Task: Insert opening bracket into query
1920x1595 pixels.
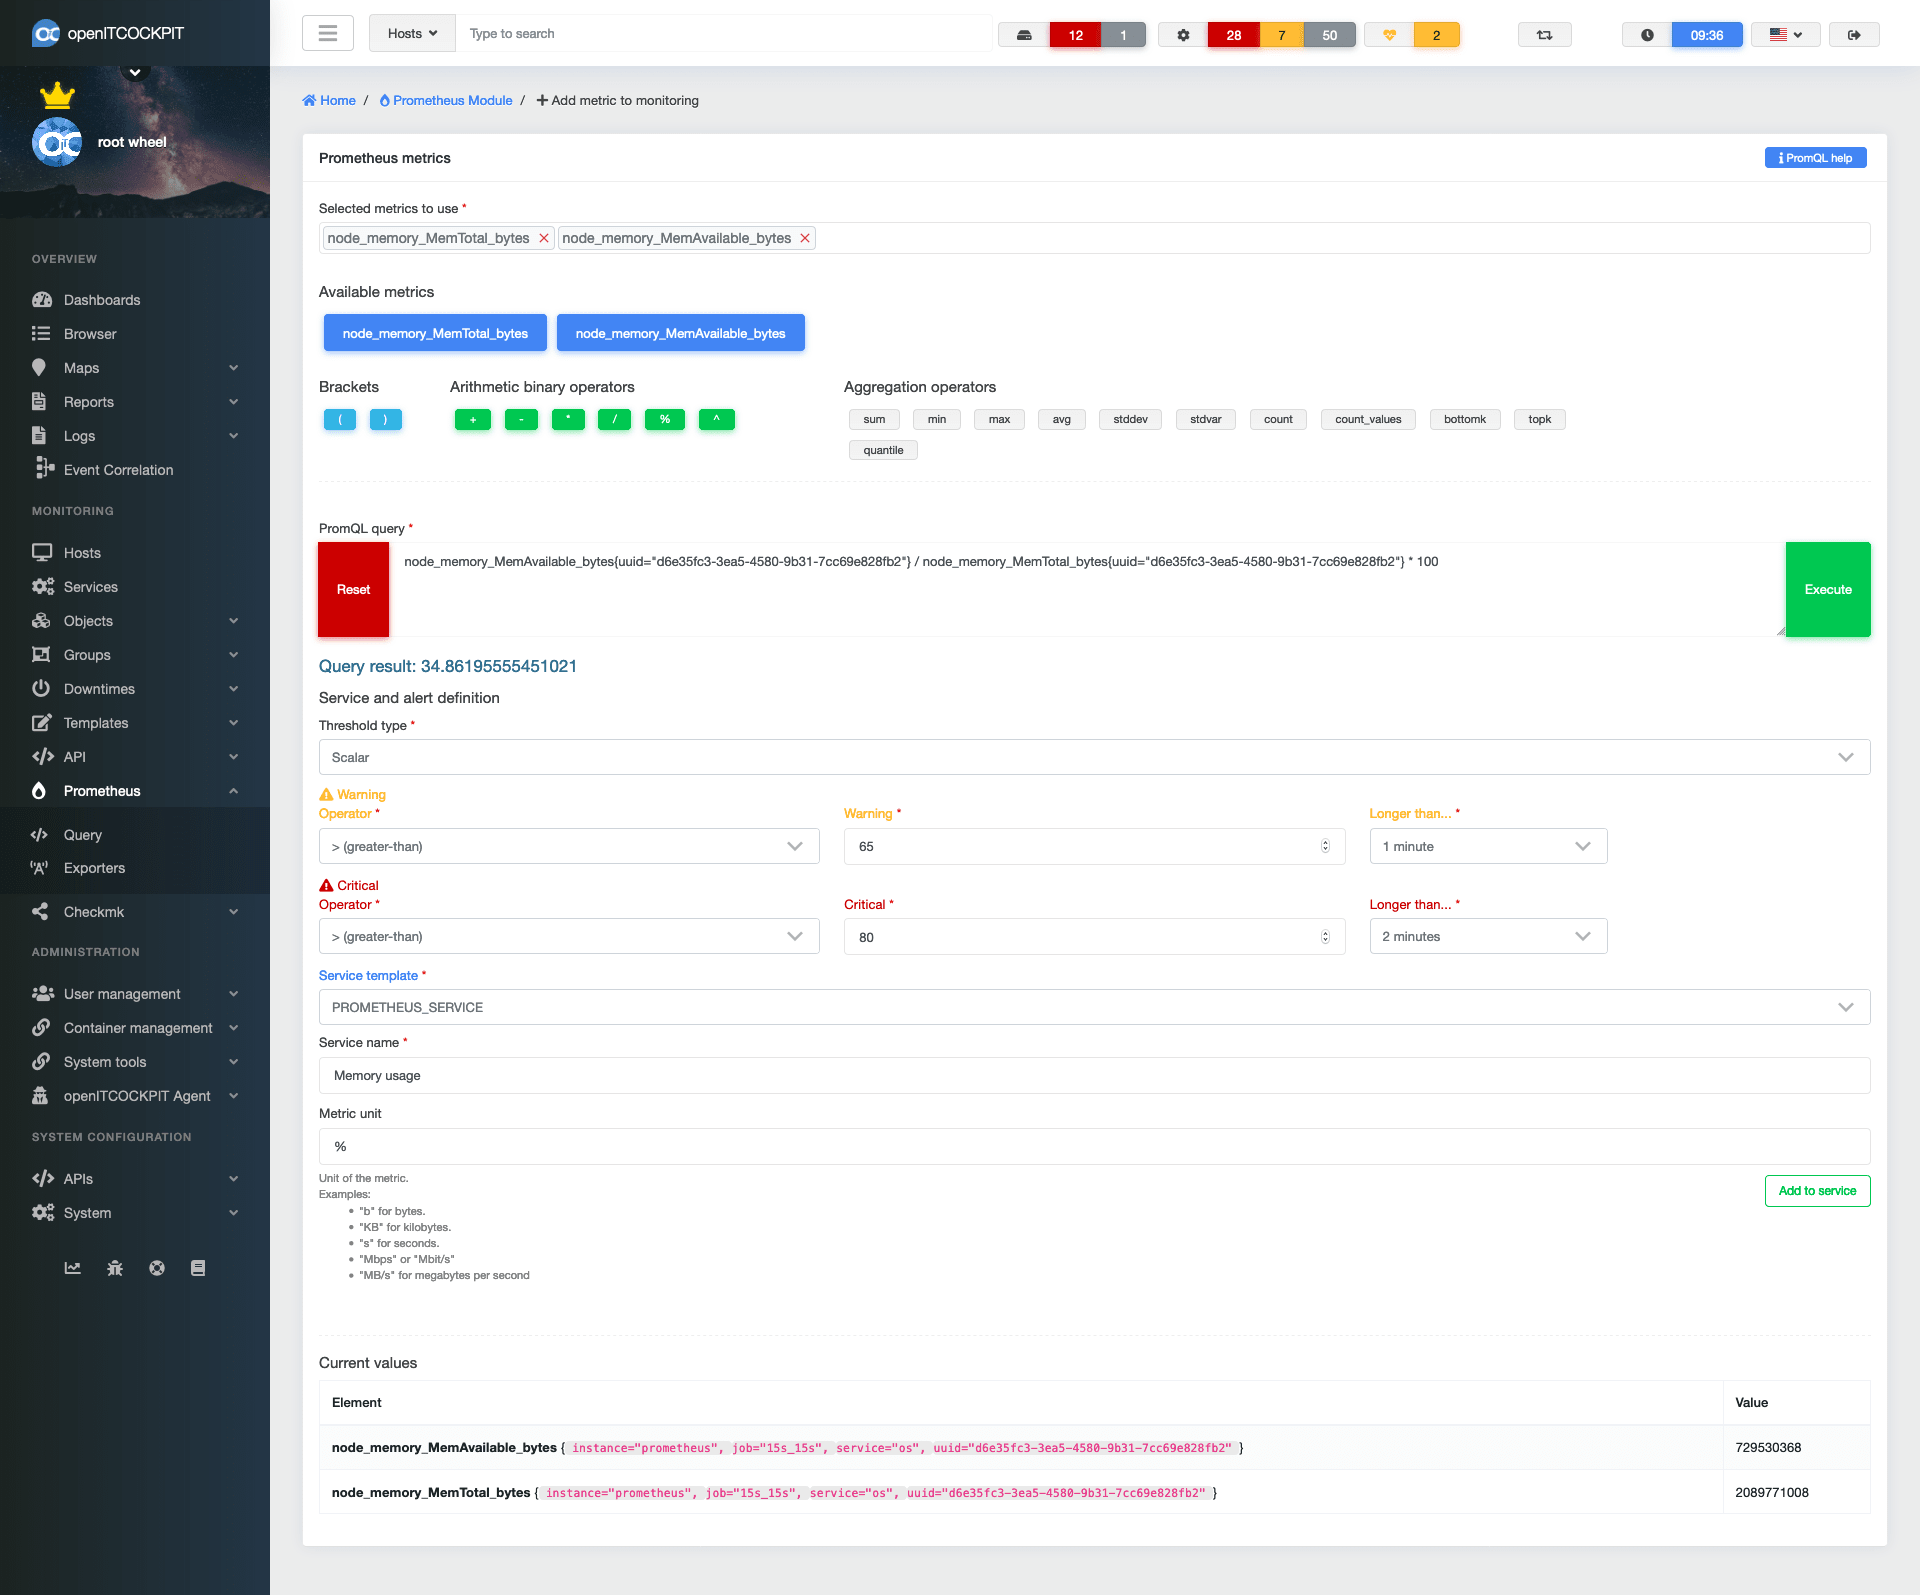Action: [x=340, y=420]
